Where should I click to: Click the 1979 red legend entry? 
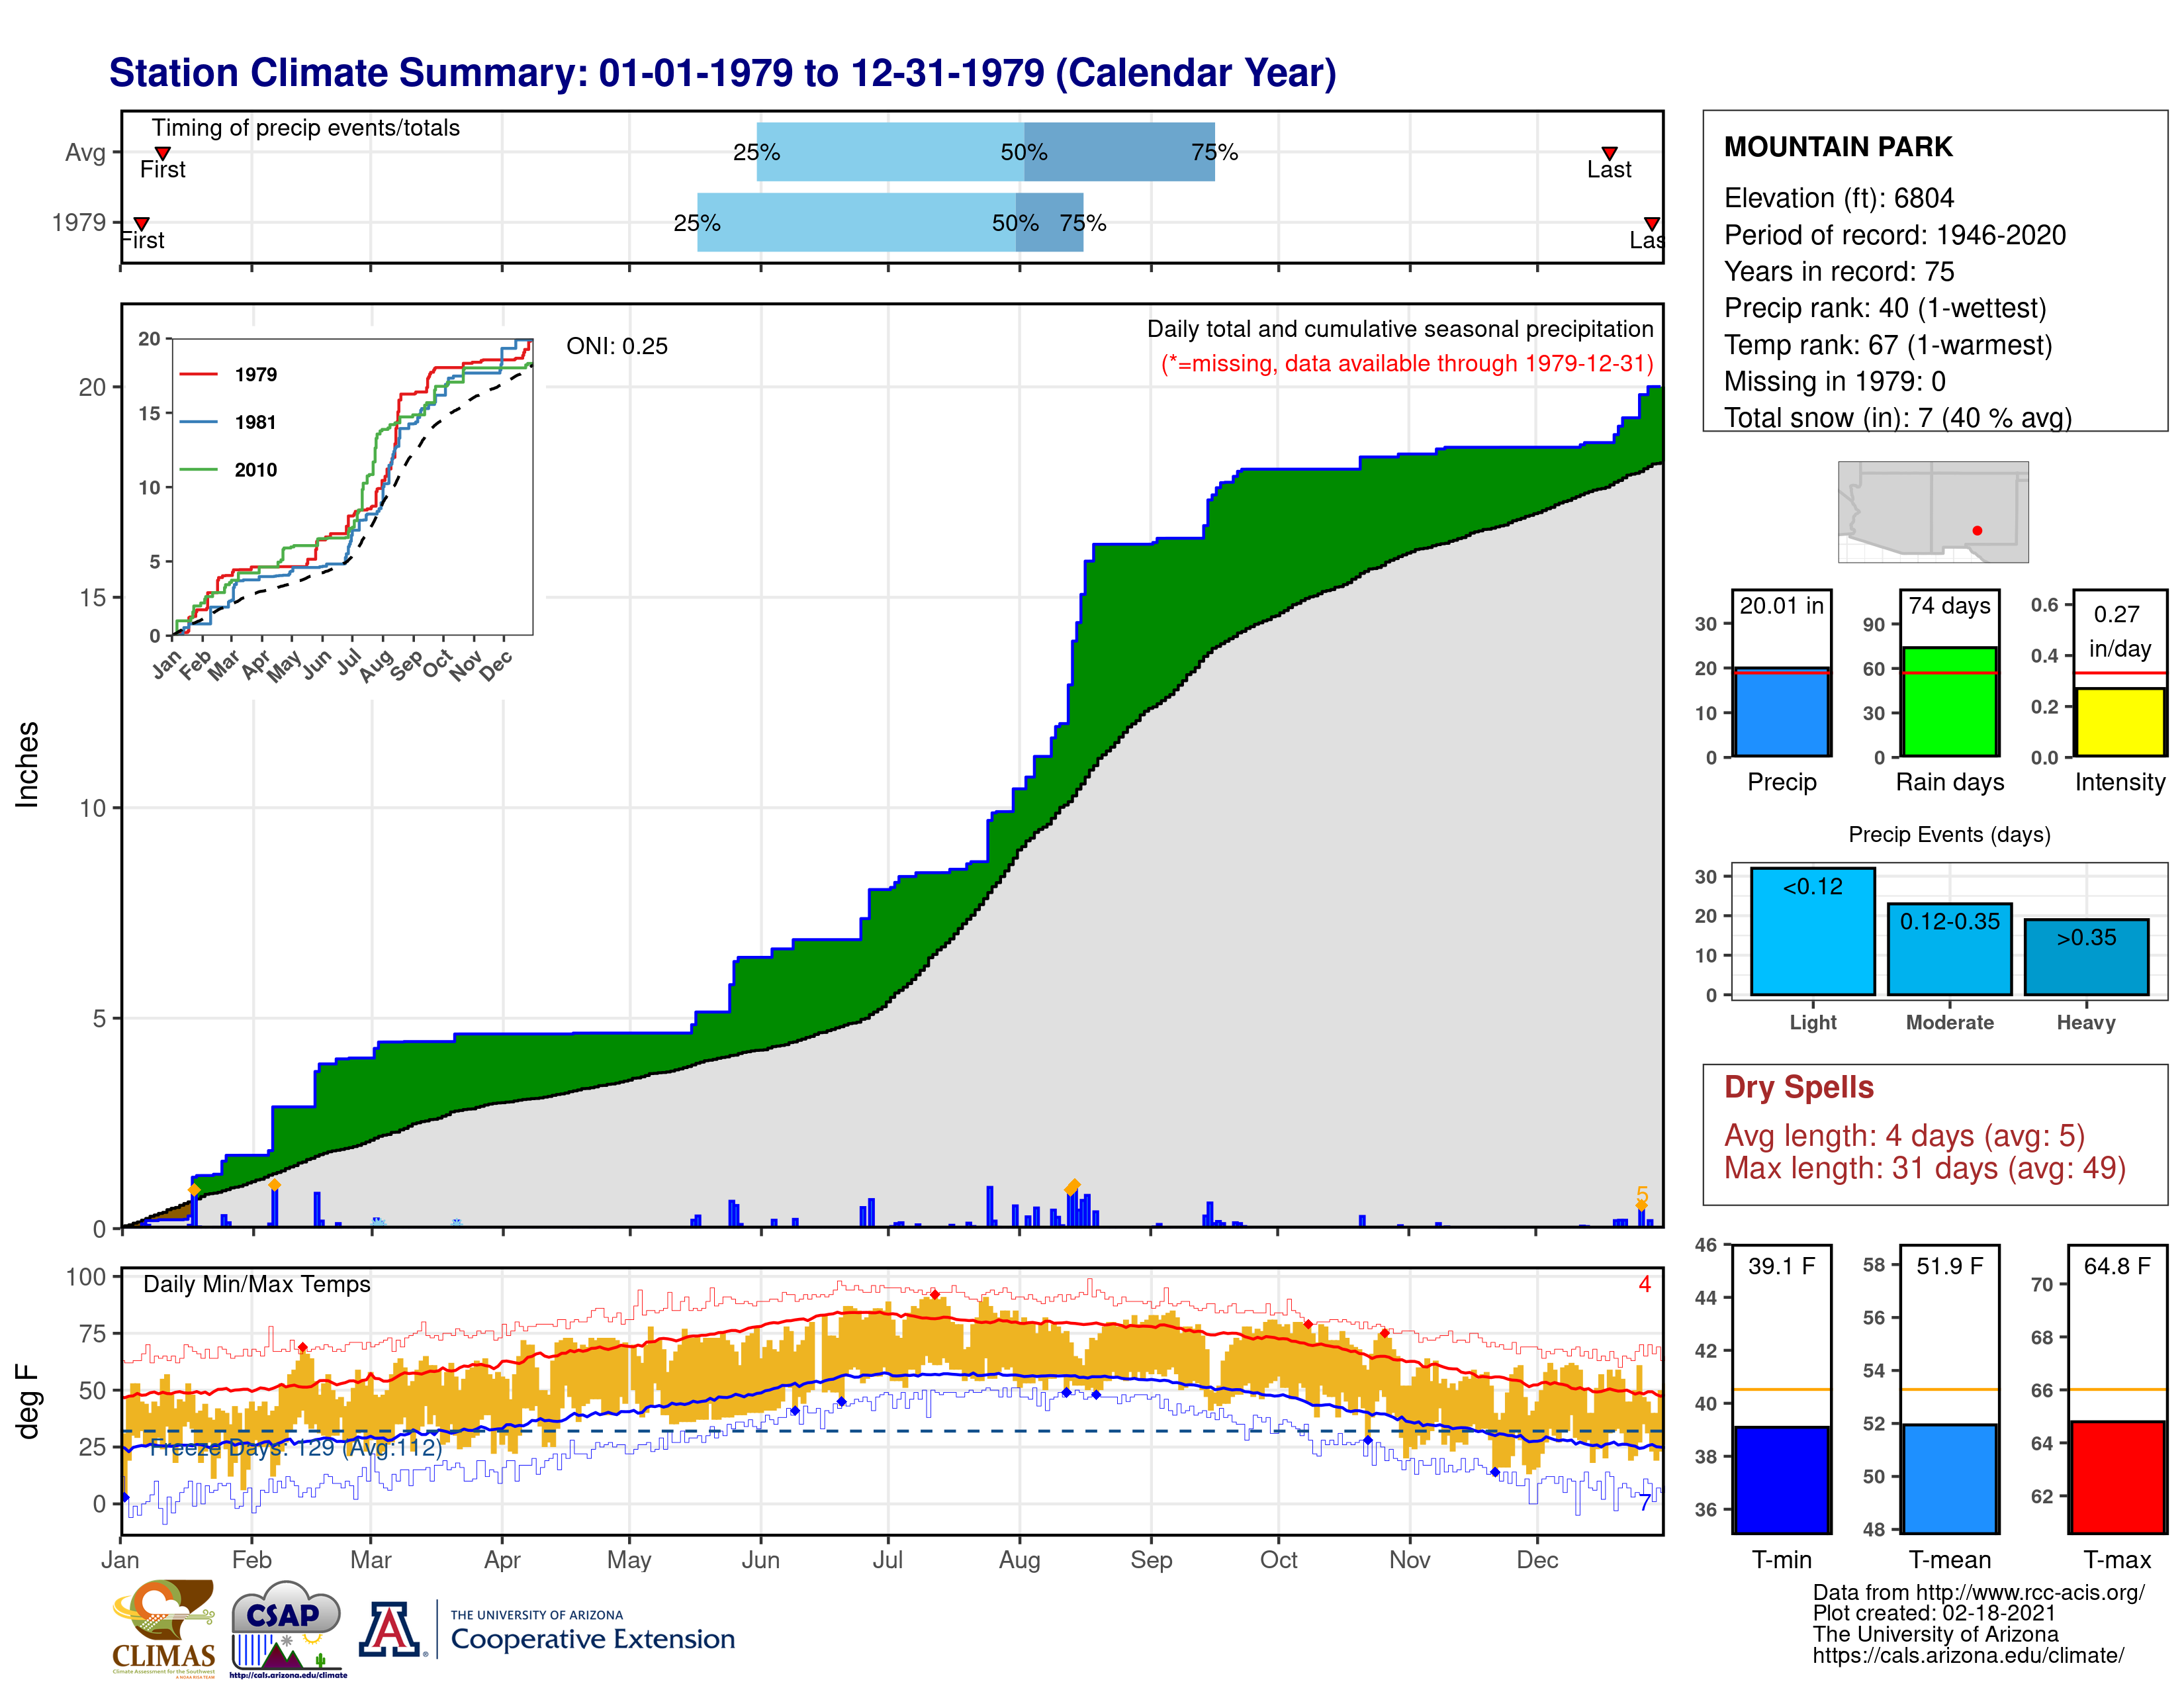[x=228, y=375]
